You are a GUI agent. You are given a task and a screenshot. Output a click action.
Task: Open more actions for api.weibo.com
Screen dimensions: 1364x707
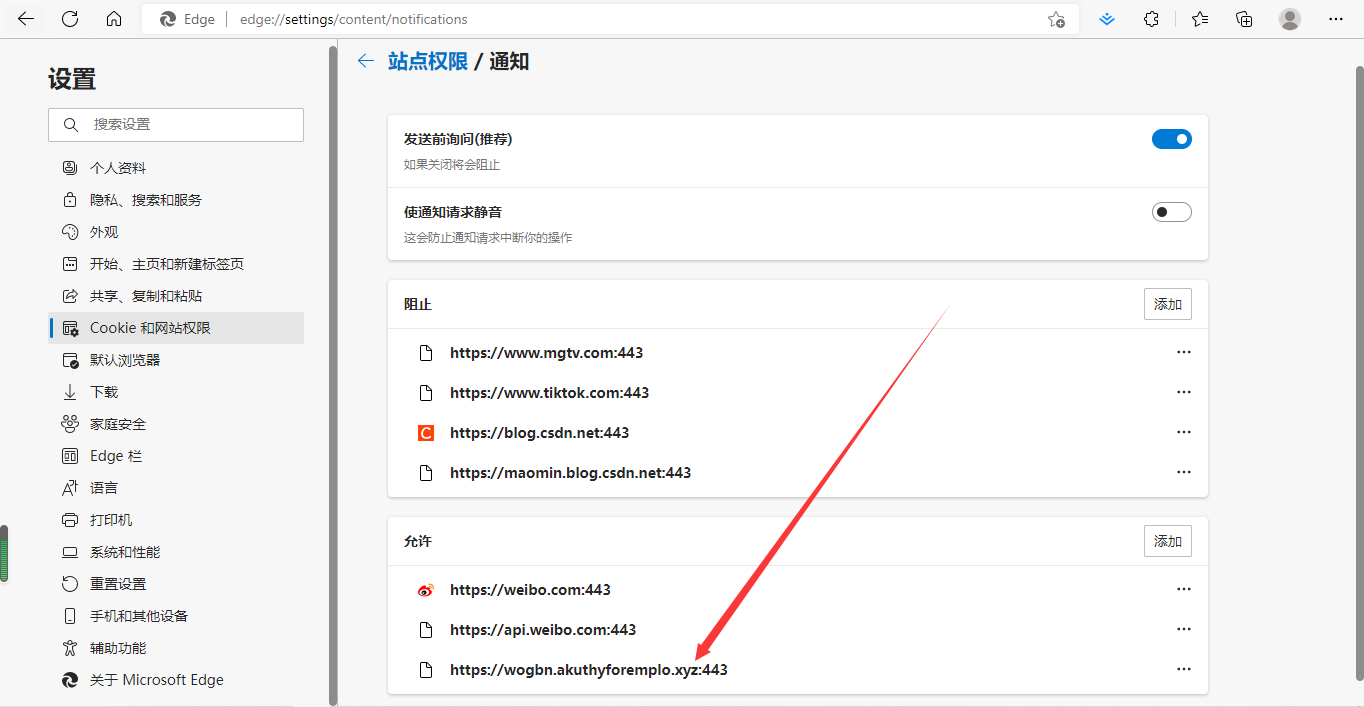[1184, 629]
